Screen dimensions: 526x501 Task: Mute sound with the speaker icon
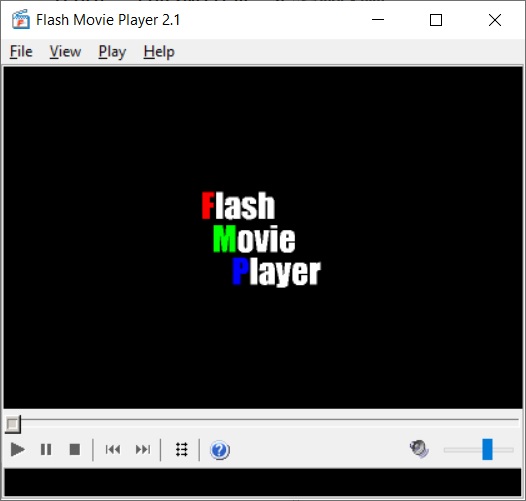[419, 449]
